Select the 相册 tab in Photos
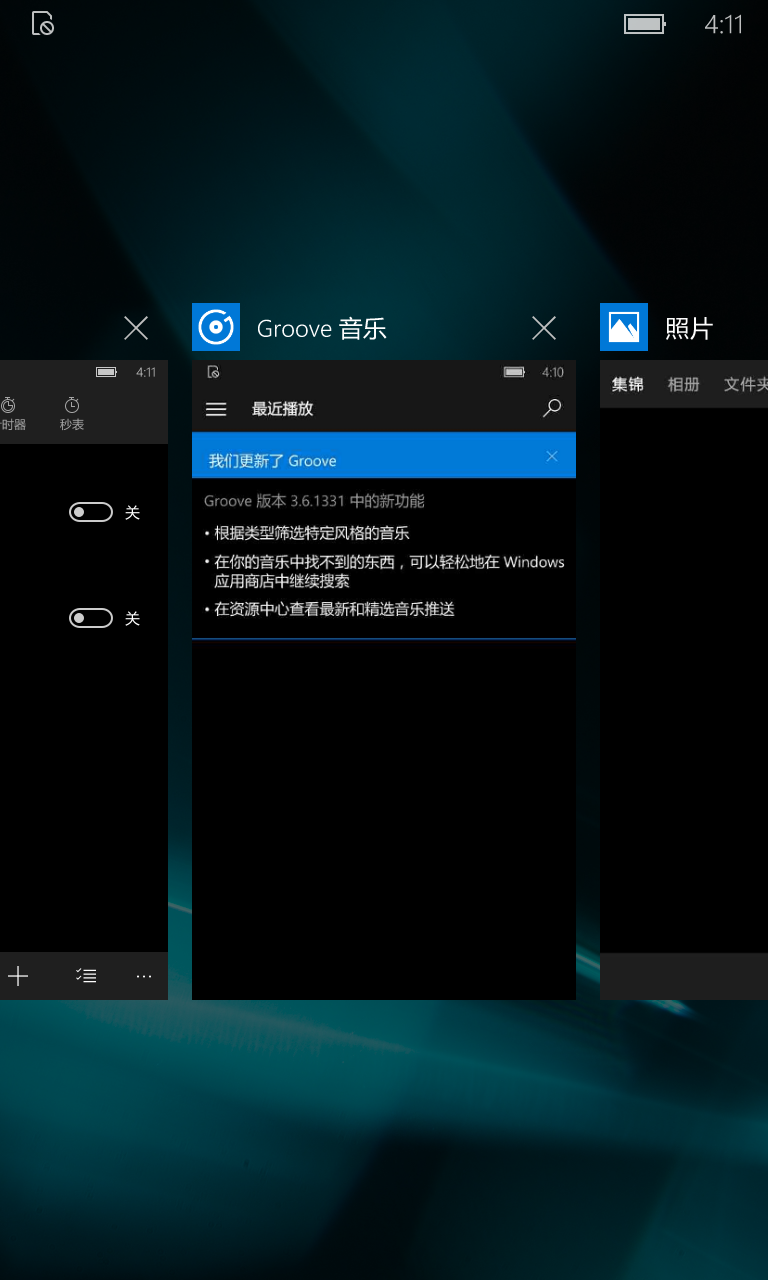The width and height of the screenshot is (768, 1280). tap(684, 384)
